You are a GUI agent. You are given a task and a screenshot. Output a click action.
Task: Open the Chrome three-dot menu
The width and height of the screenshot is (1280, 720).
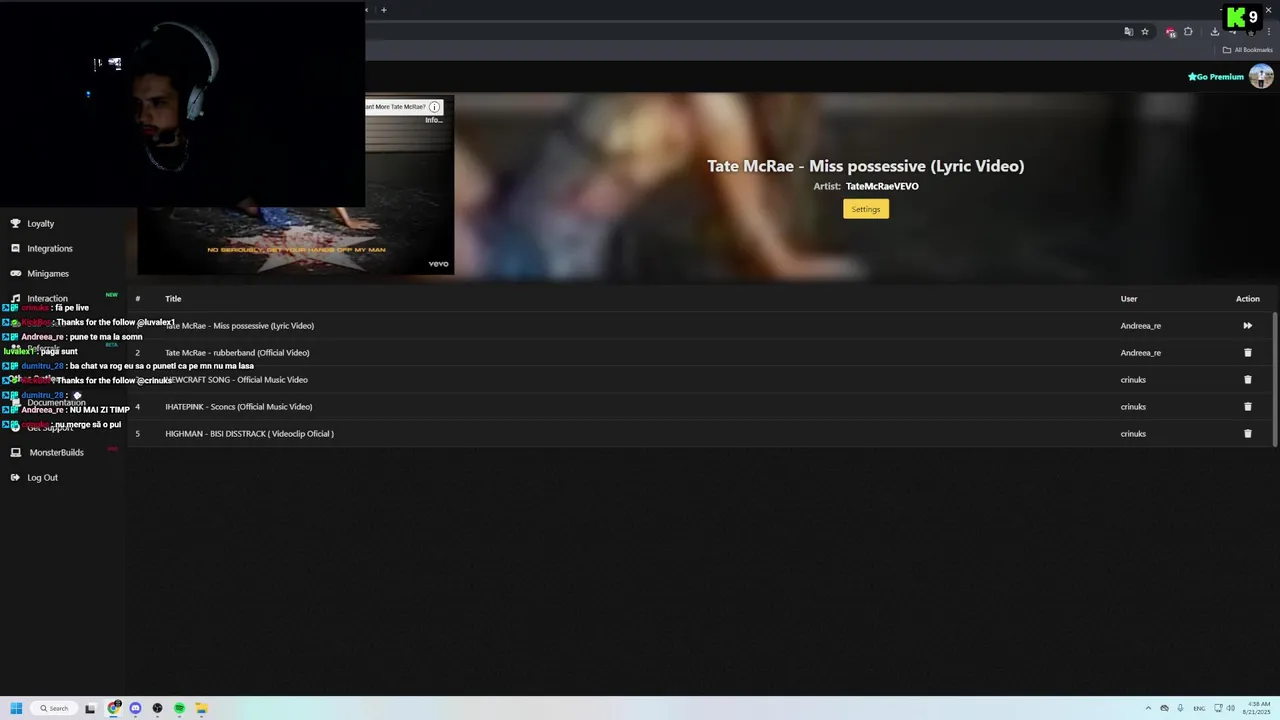1268,31
